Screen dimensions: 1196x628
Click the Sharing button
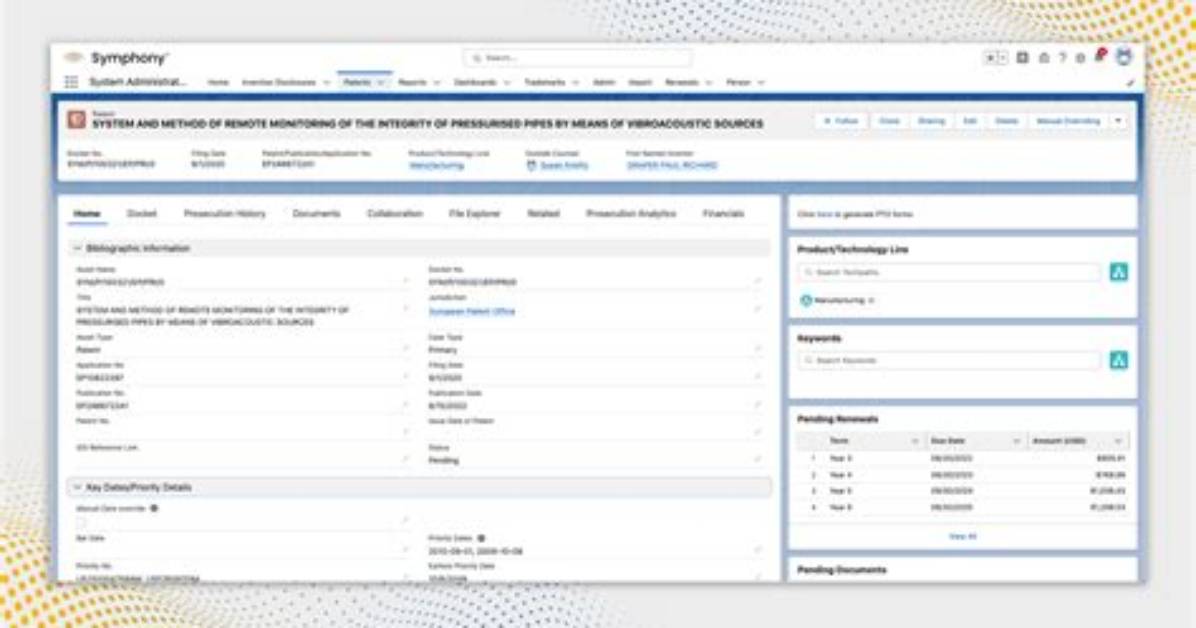(x=931, y=121)
